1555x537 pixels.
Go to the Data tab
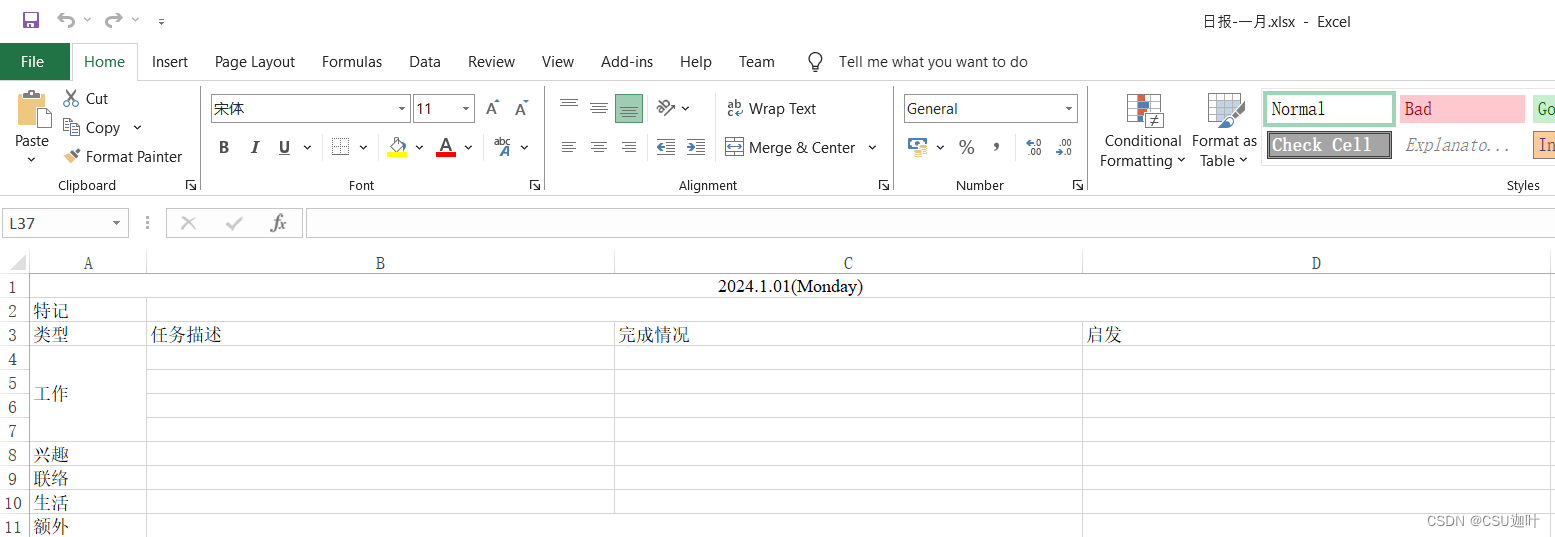pyautogui.click(x=425, y=62)
